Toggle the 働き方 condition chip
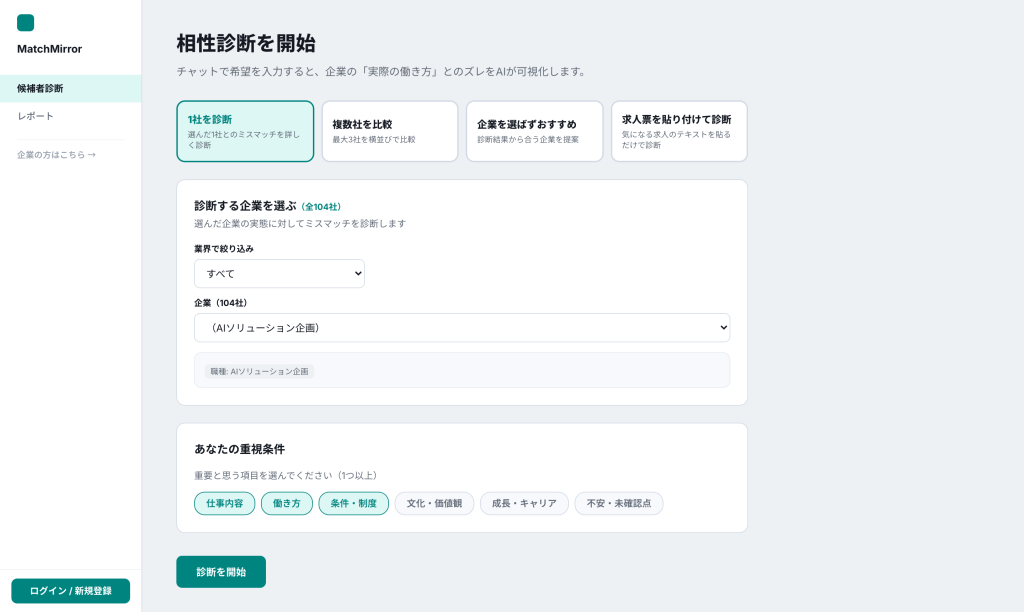The image size is (1024, 612). [287, 504]
